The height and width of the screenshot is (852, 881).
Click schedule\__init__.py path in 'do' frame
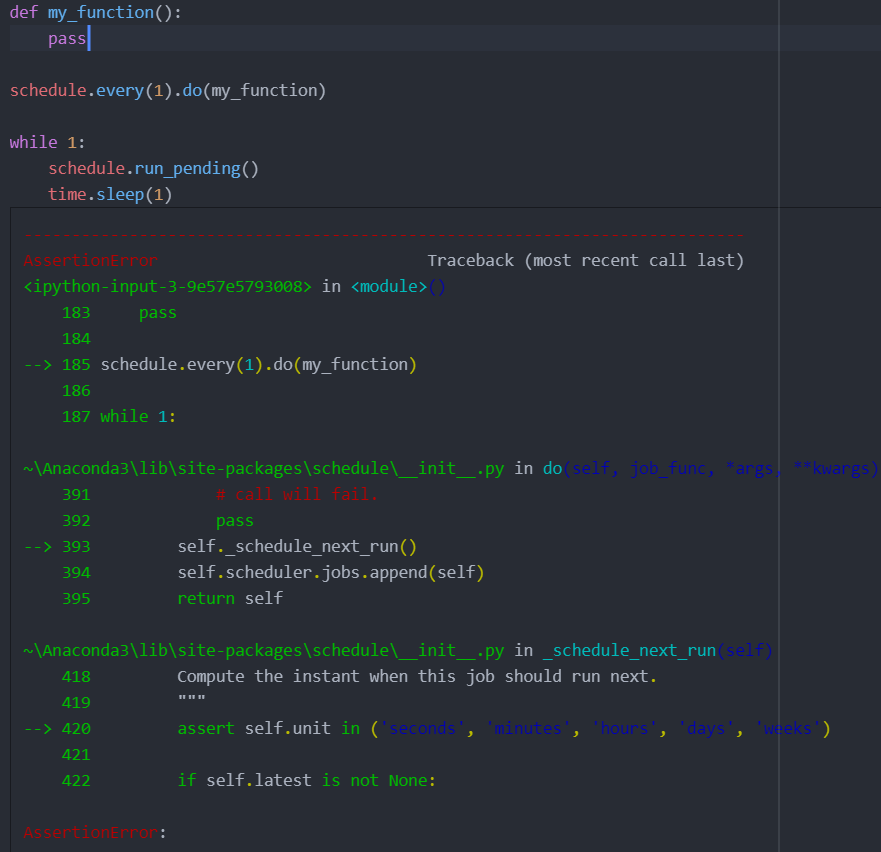(x=264, y=469)
